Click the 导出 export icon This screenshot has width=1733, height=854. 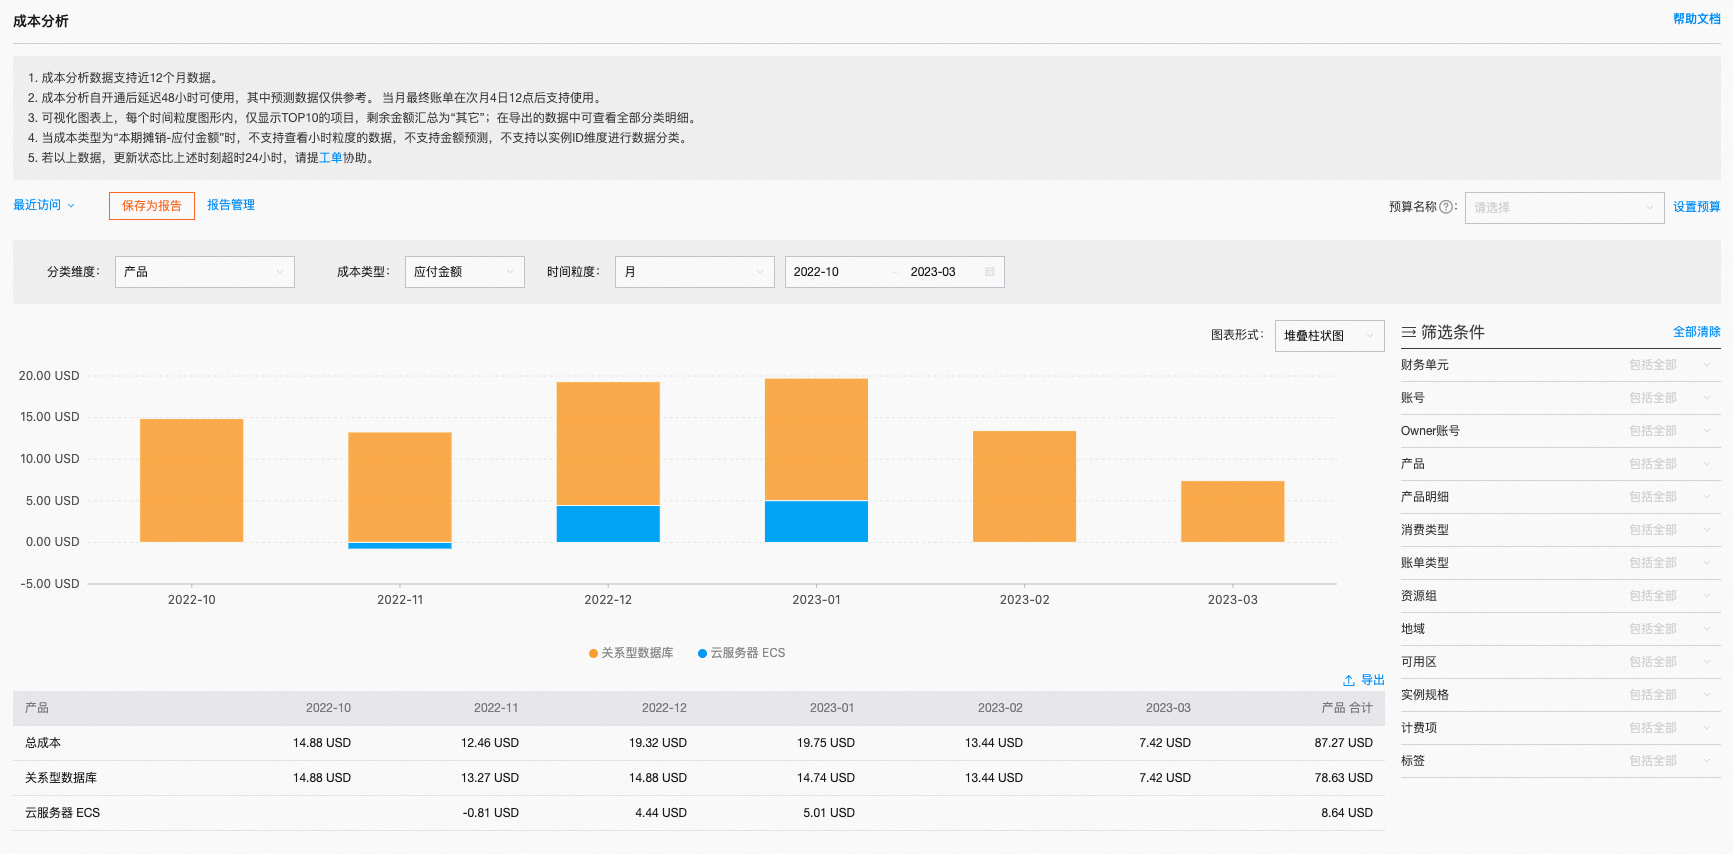1349,680
